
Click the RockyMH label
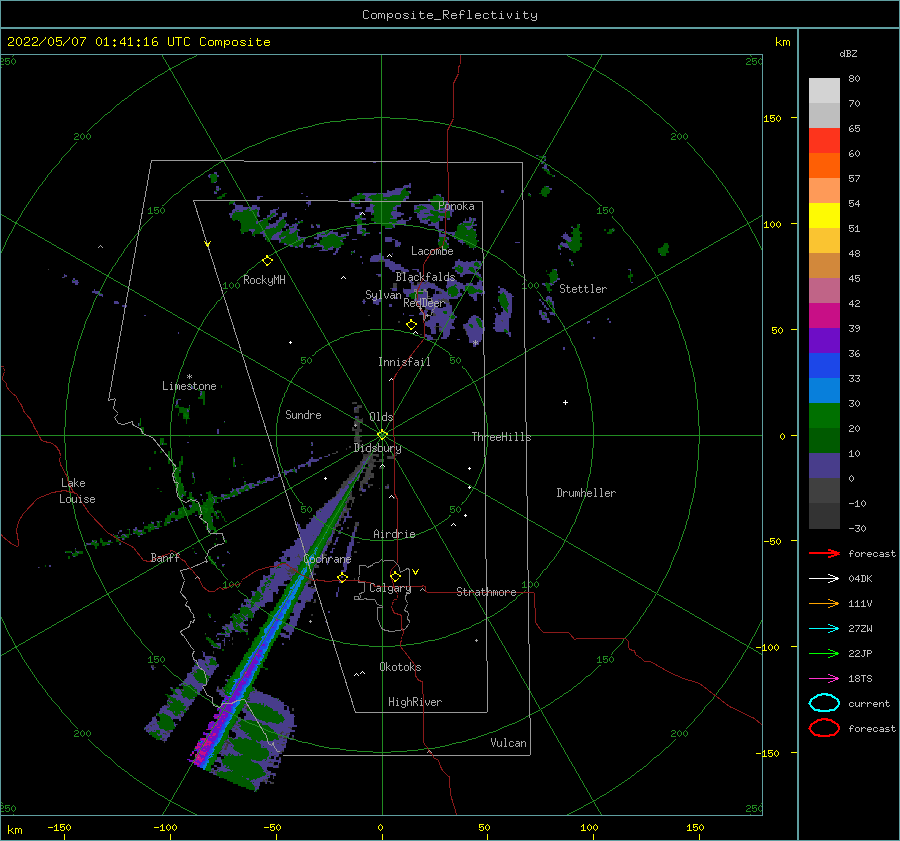pyautogui.click(x=264, y=280)
